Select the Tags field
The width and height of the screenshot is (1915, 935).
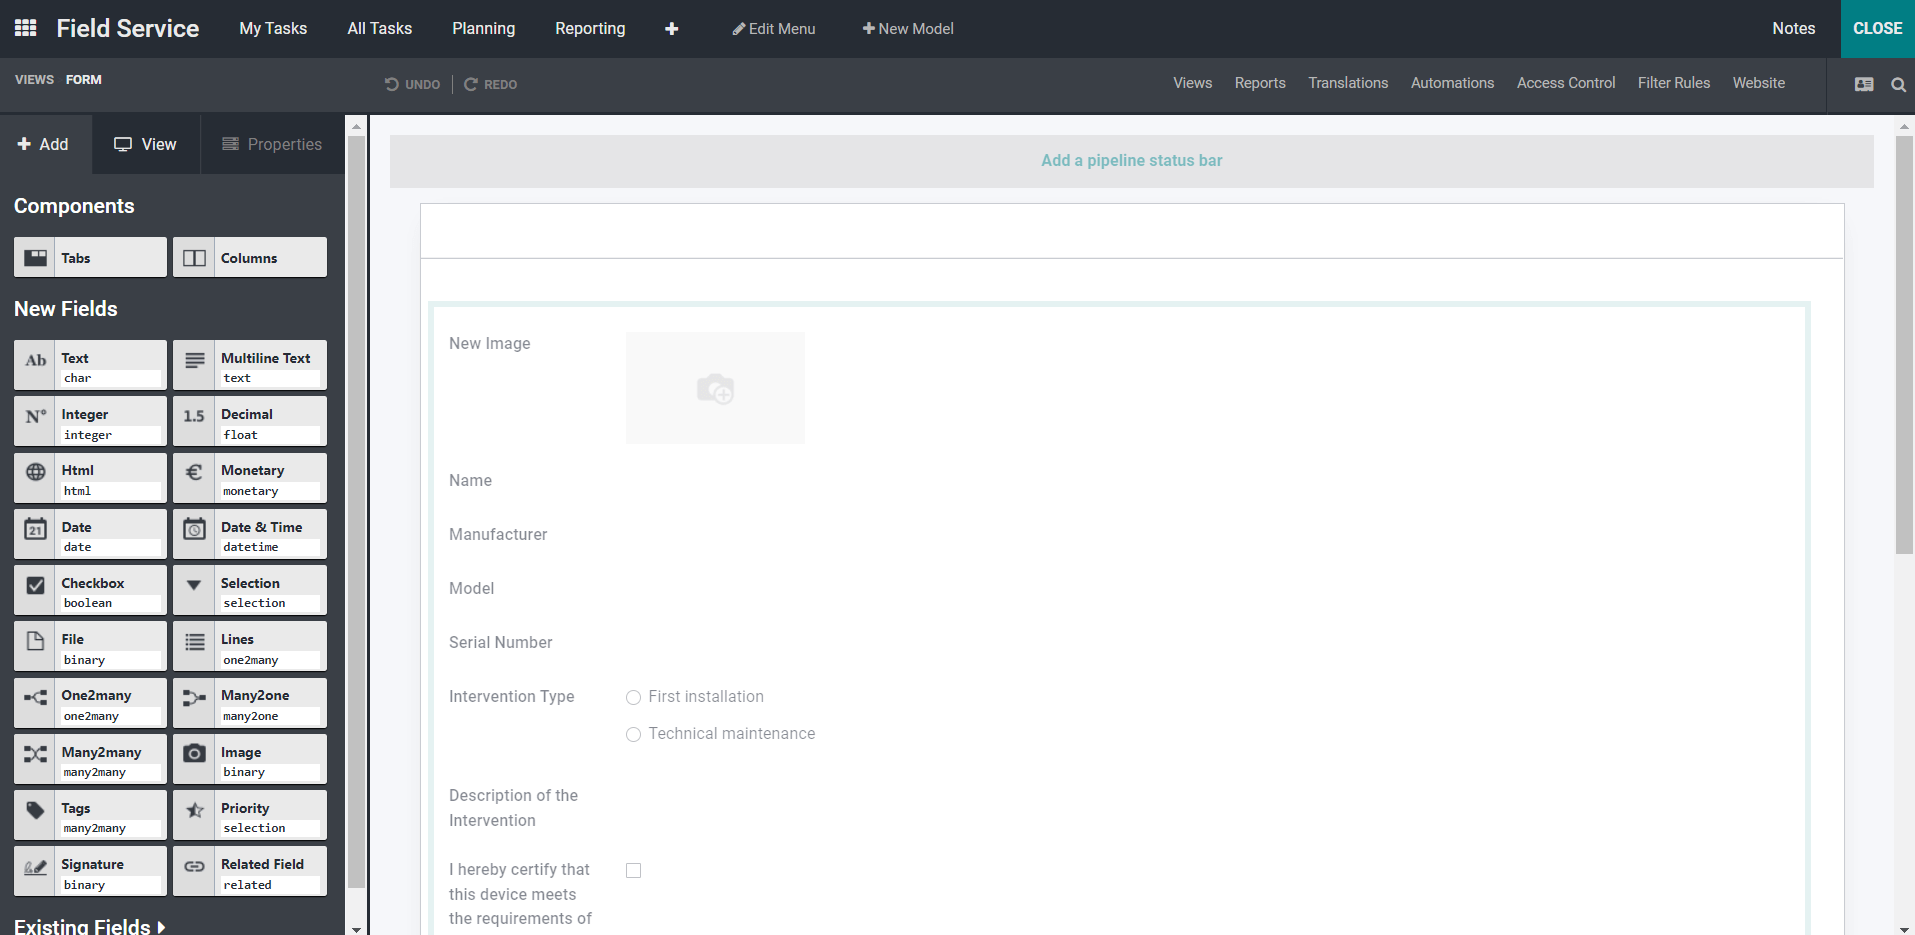[x=90, y=816]
